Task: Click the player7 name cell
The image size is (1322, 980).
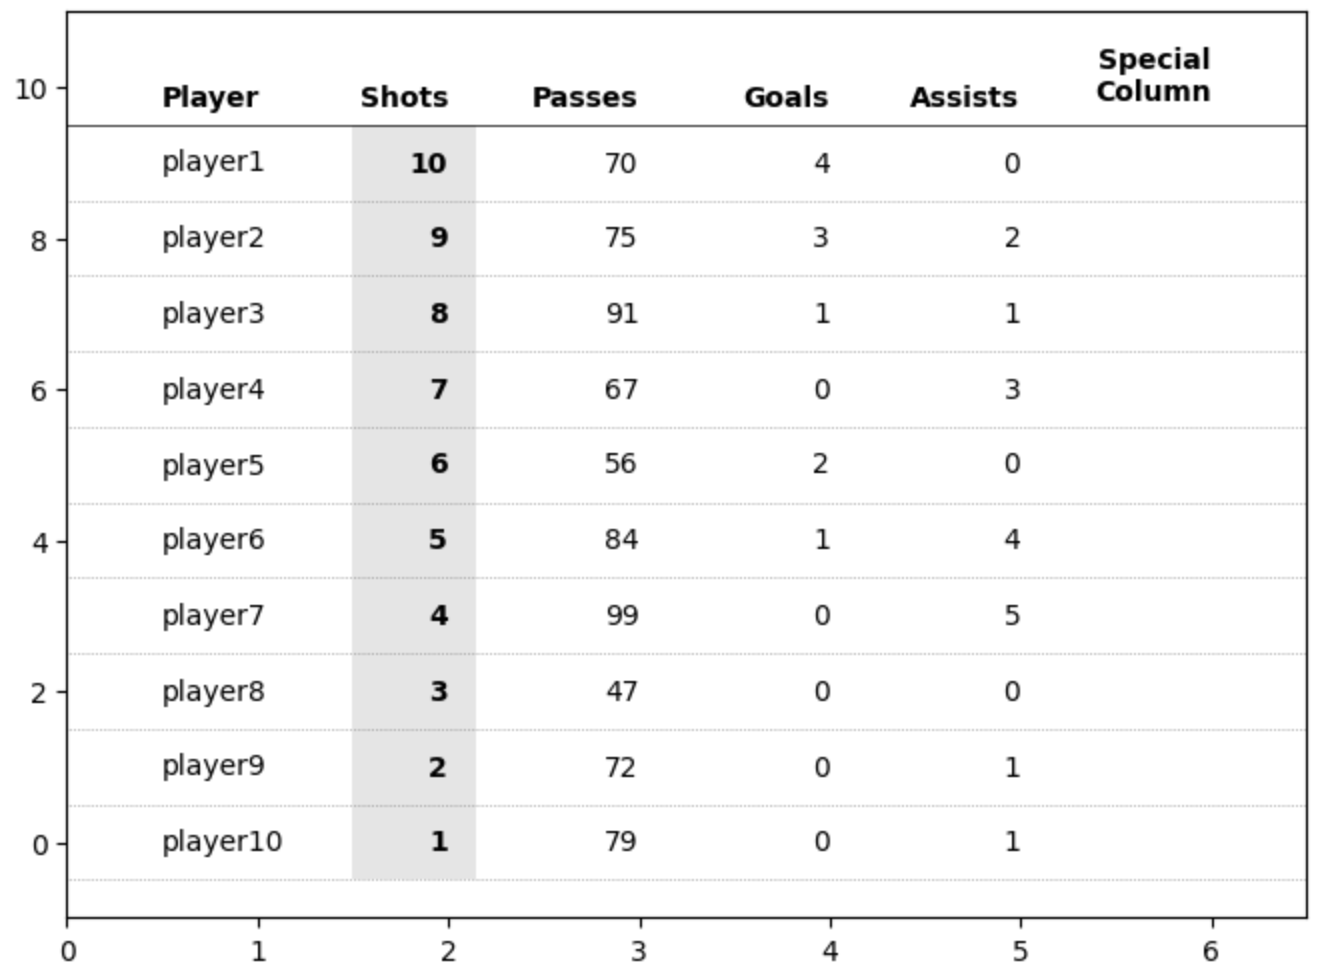Action: [x=213, y=615]
